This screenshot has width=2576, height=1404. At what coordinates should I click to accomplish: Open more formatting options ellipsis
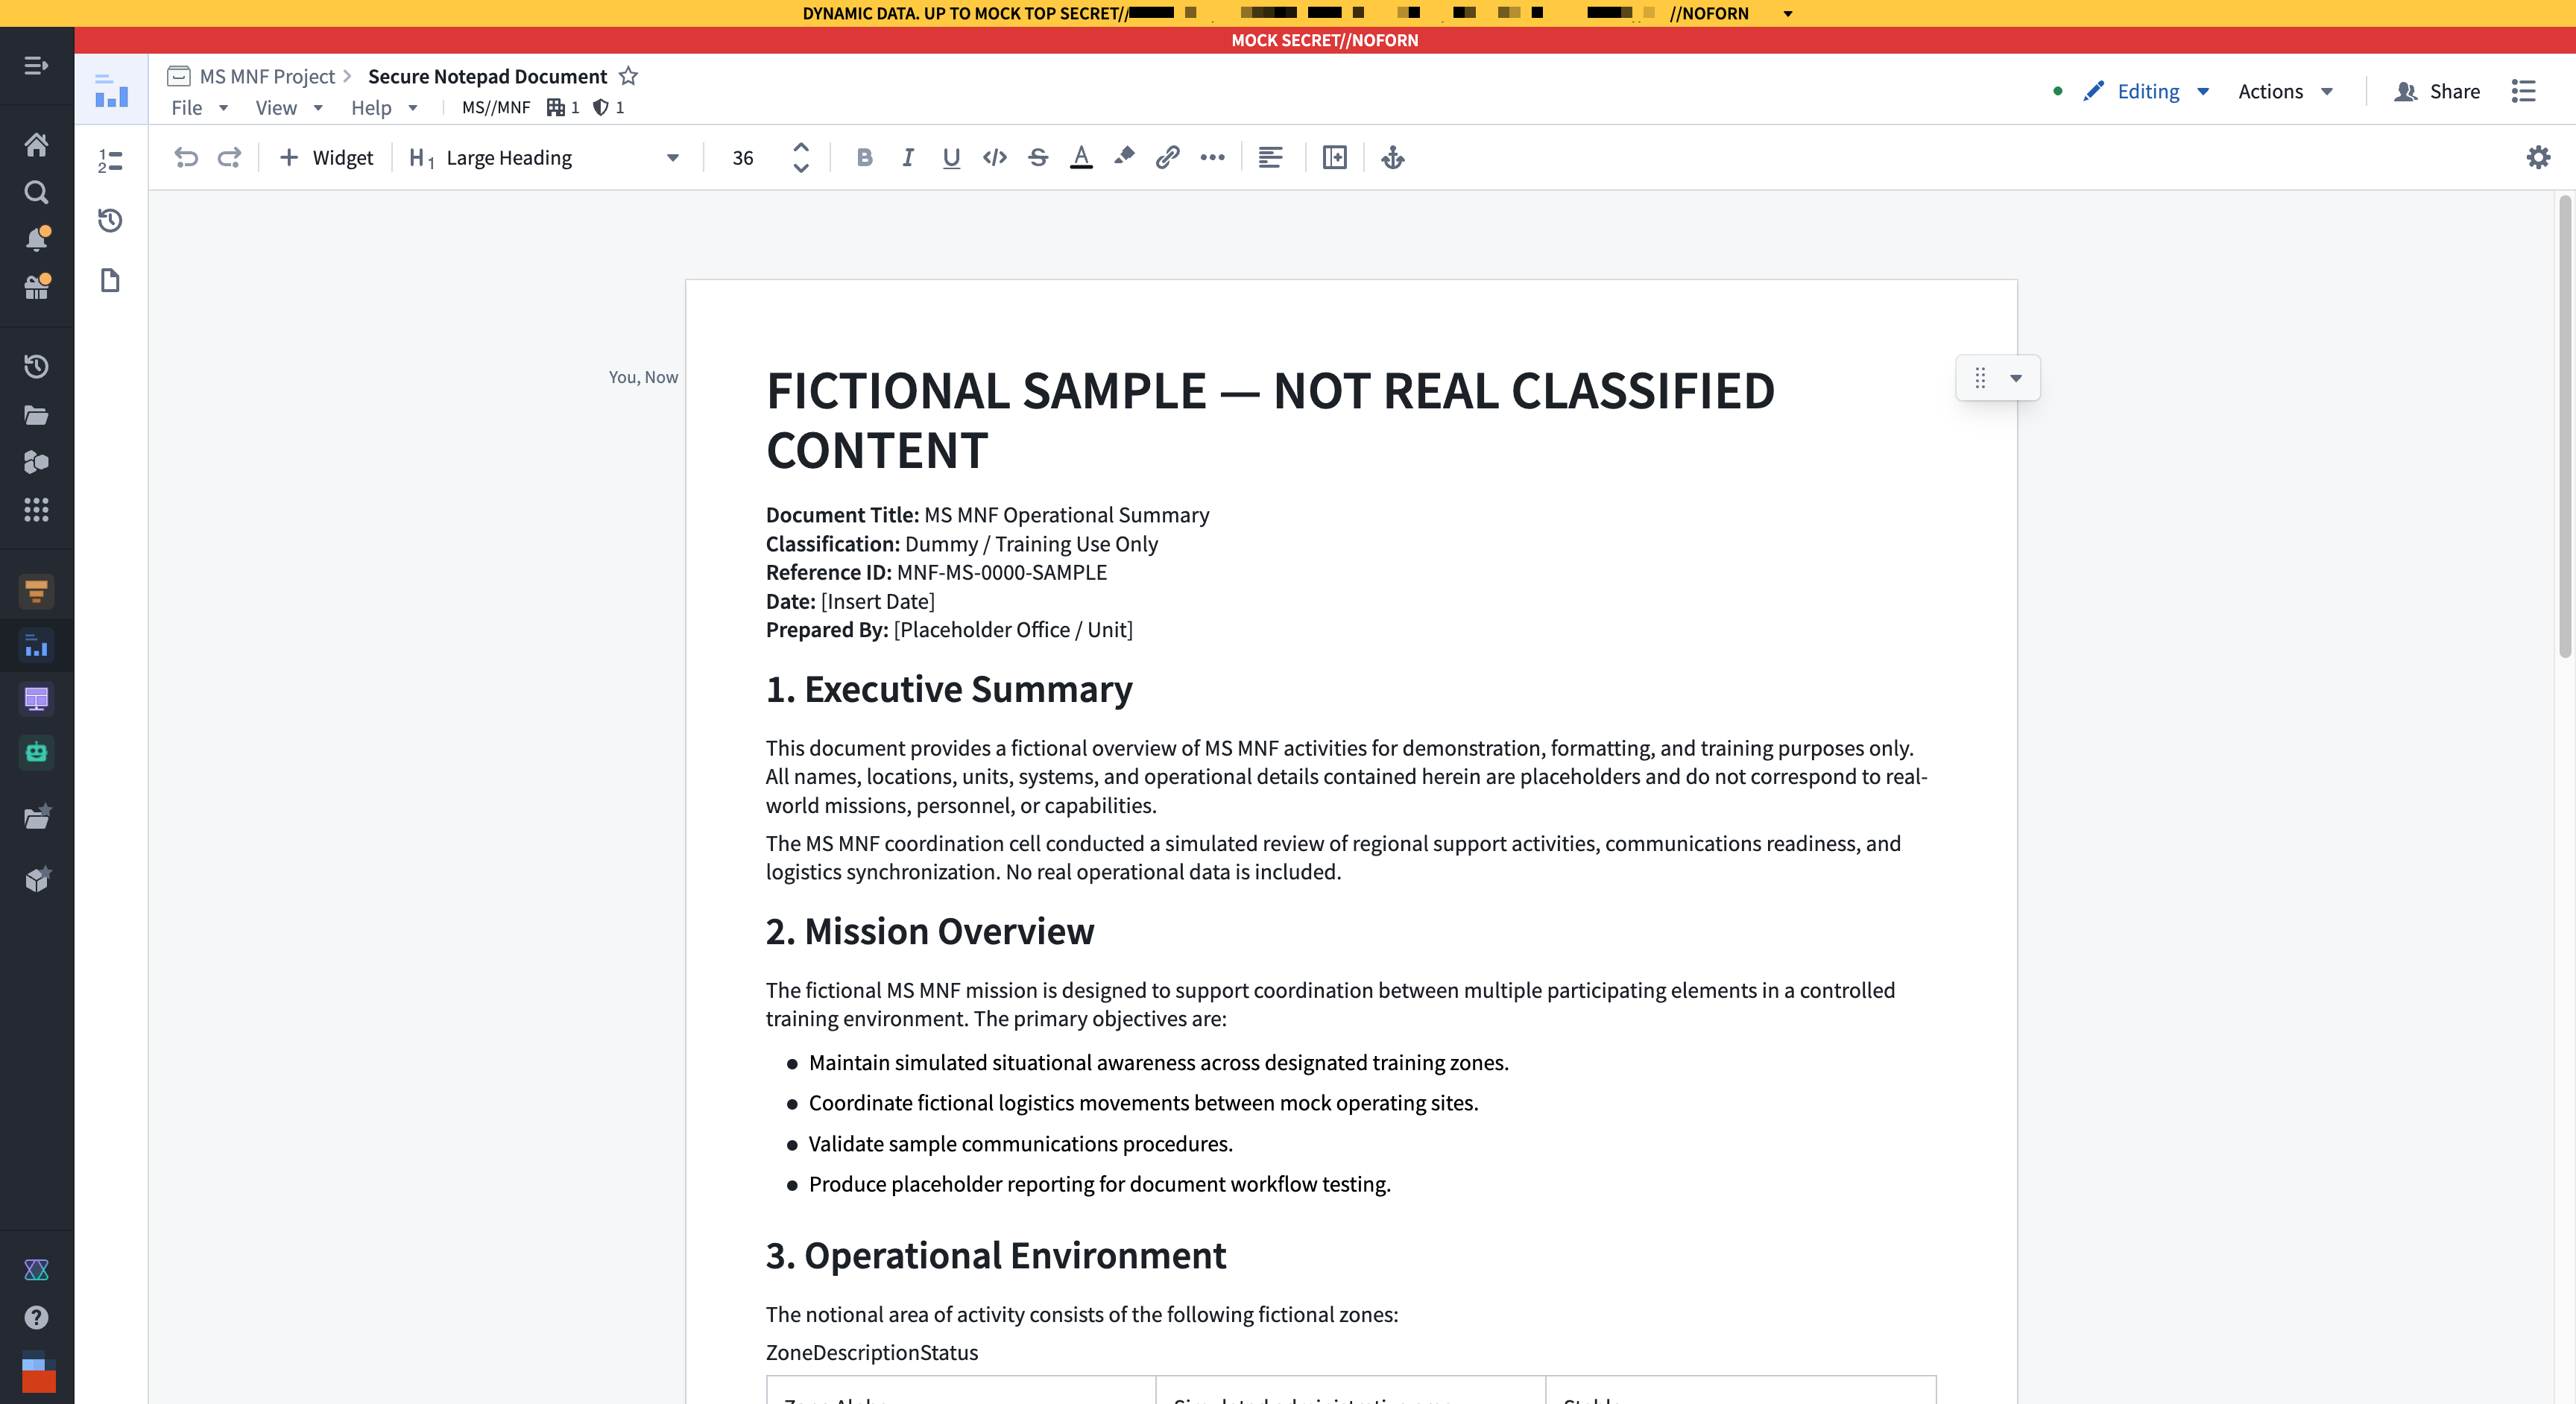1212,157
